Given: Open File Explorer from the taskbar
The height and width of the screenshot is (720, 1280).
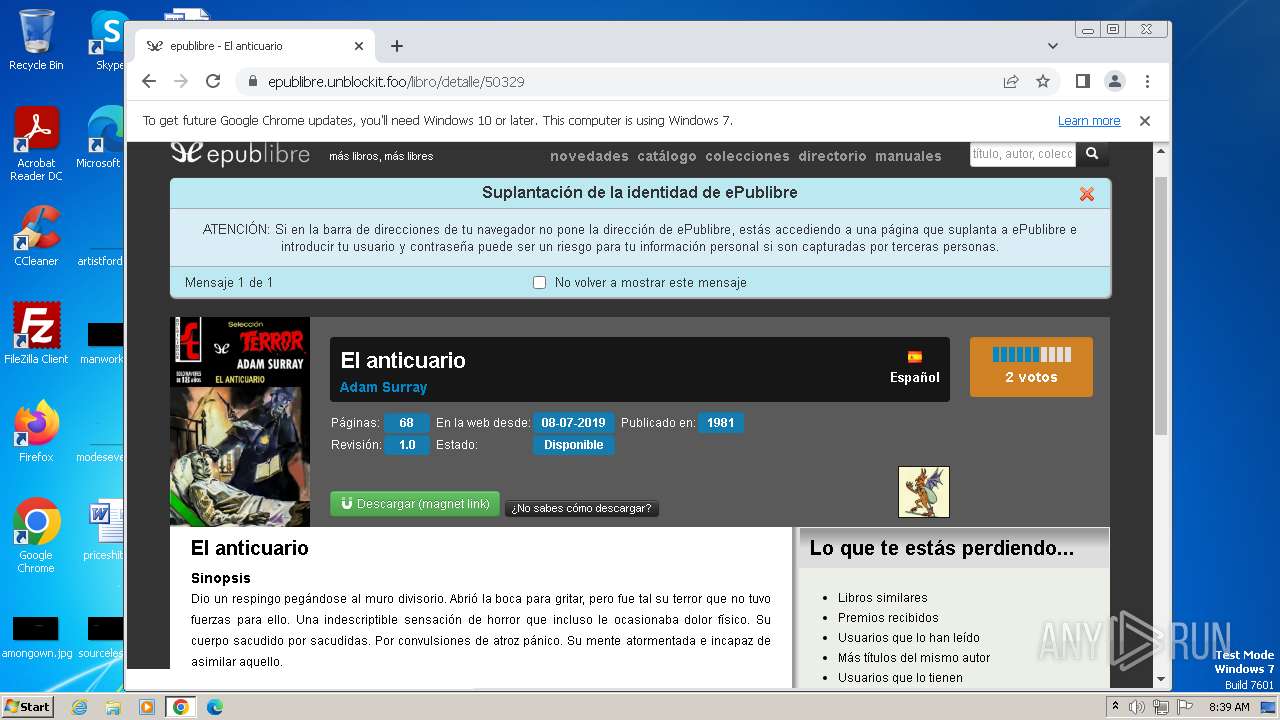Looking at the screenshot, I should point(113,707).
